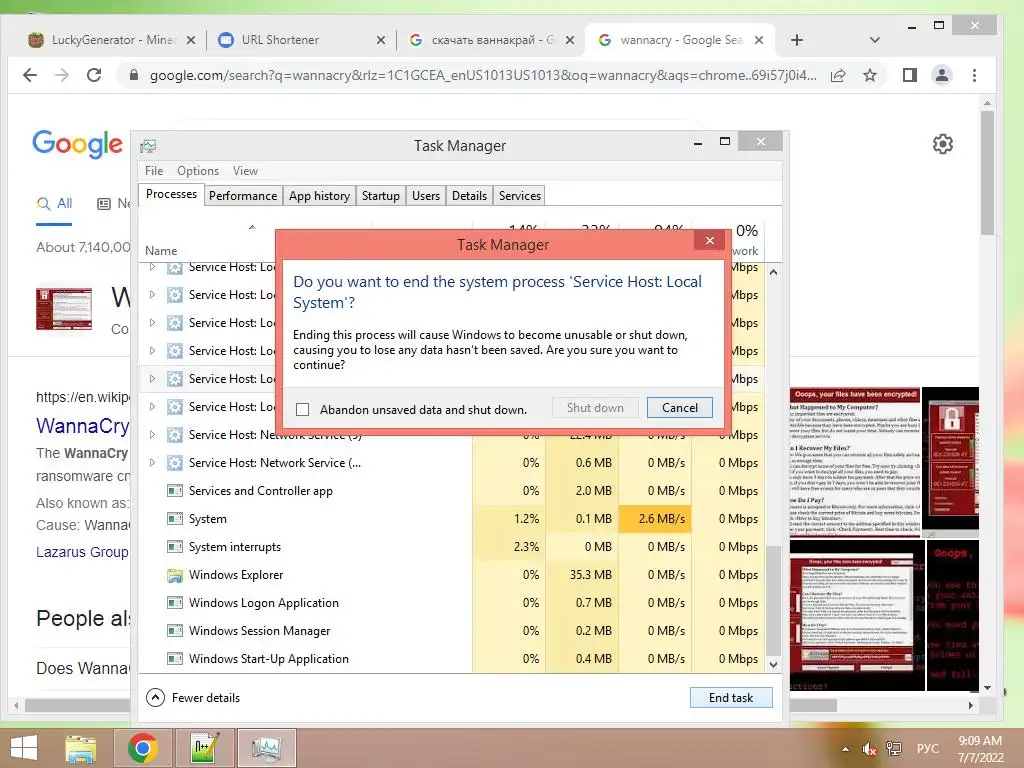Select the Services and Controller app row

[451, 490]
